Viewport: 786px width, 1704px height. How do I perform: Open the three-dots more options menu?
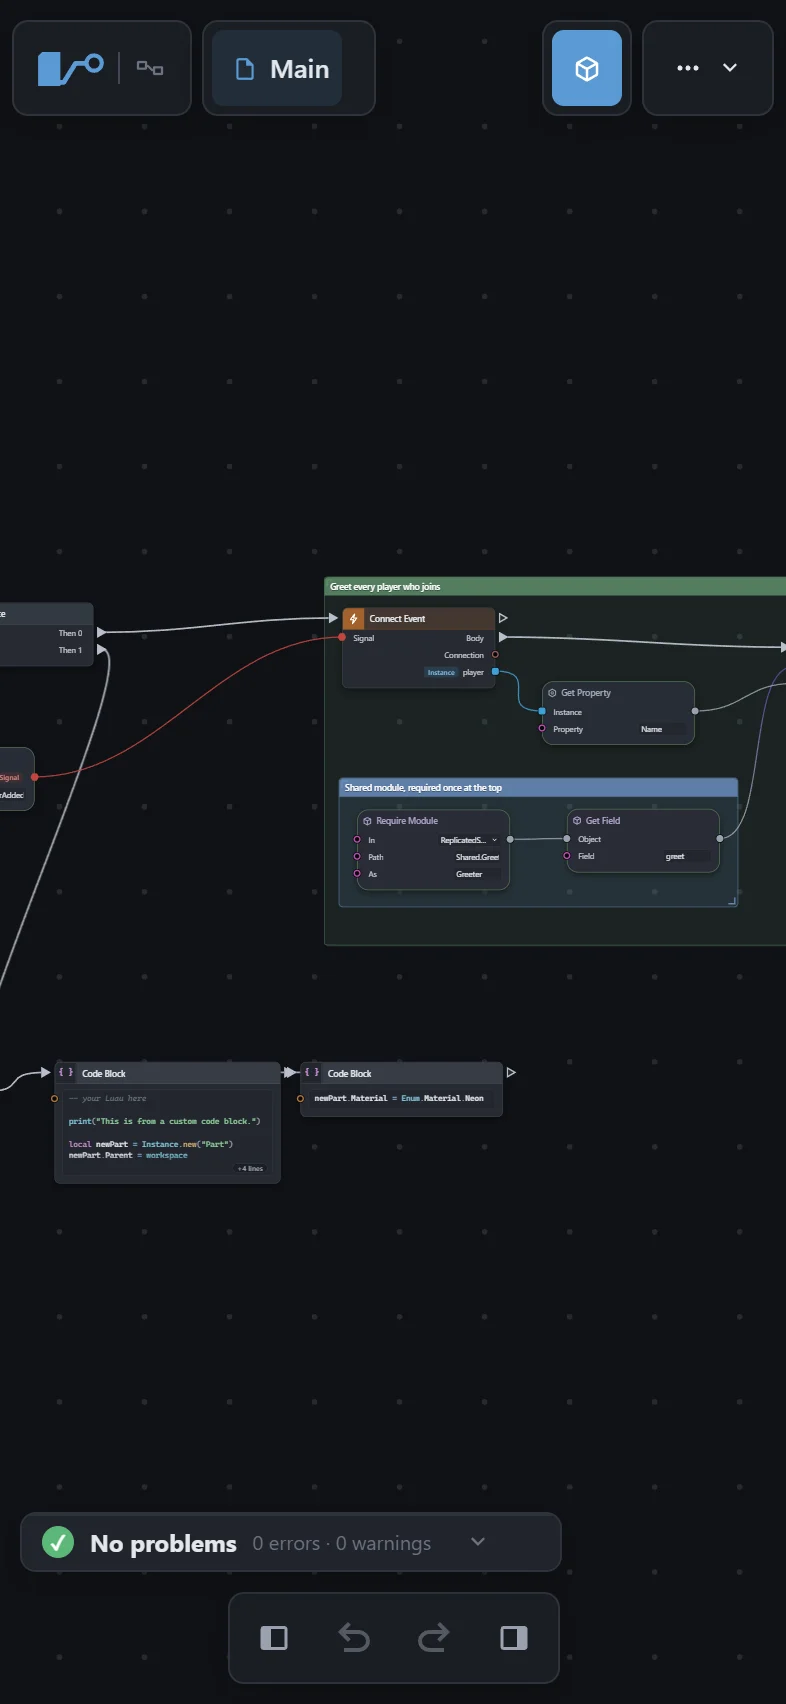click(x=688, y=68)
